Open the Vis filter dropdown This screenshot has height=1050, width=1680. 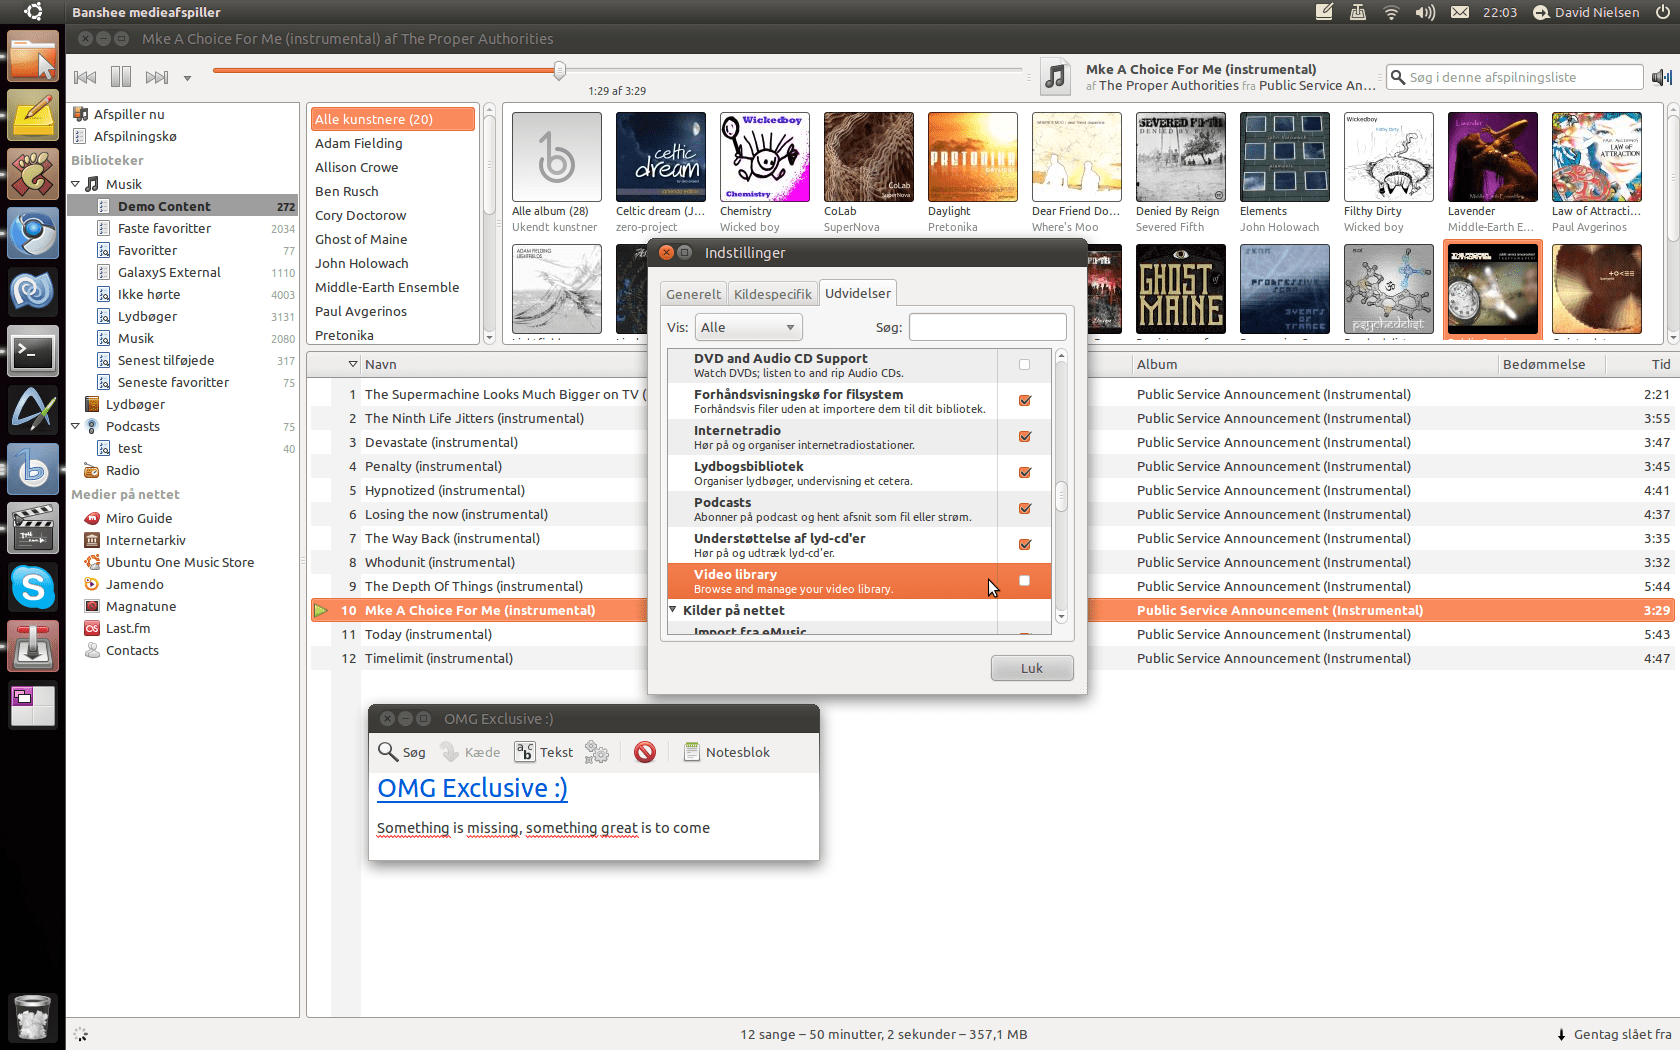[748, 327]
